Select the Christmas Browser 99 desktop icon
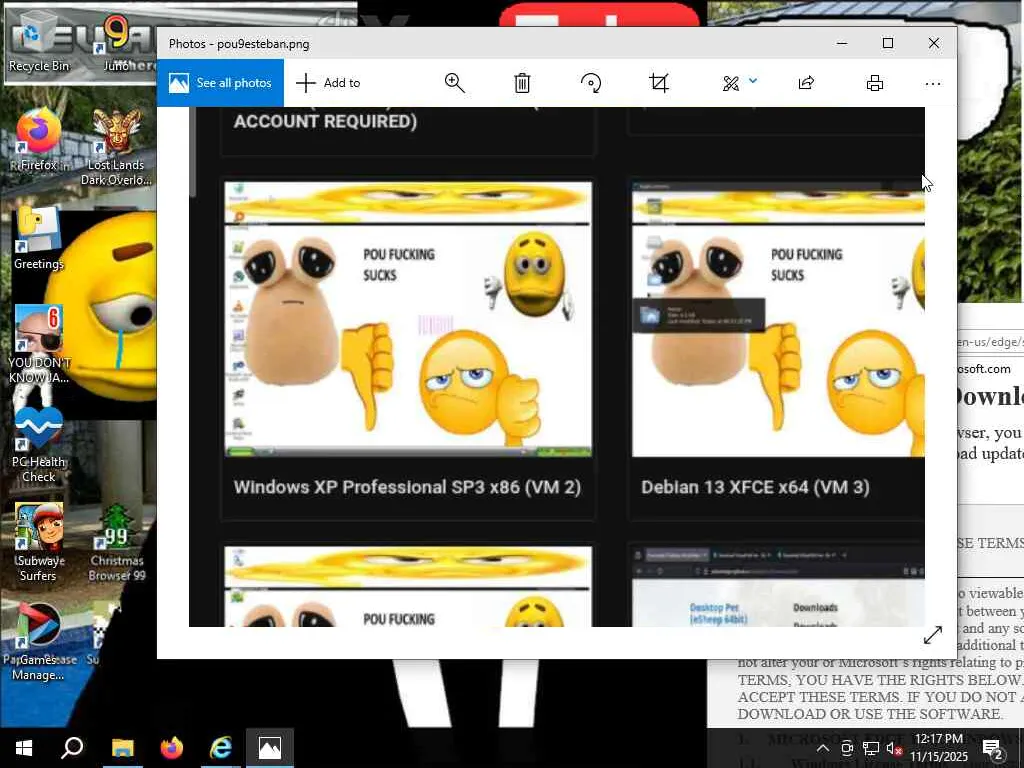The width and height of the screenshot is (1024, 768). coord(116,543)
